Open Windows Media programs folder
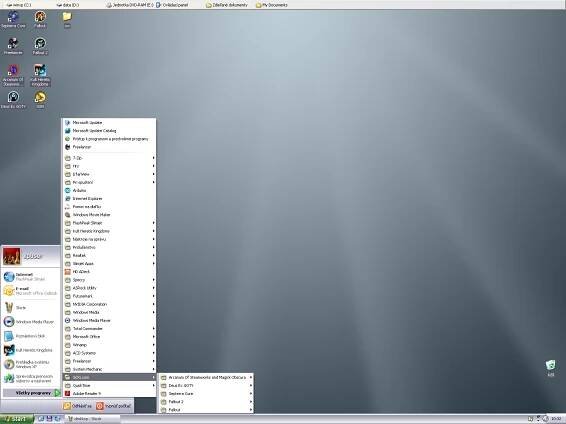566x424 pixels. [110, 312]
